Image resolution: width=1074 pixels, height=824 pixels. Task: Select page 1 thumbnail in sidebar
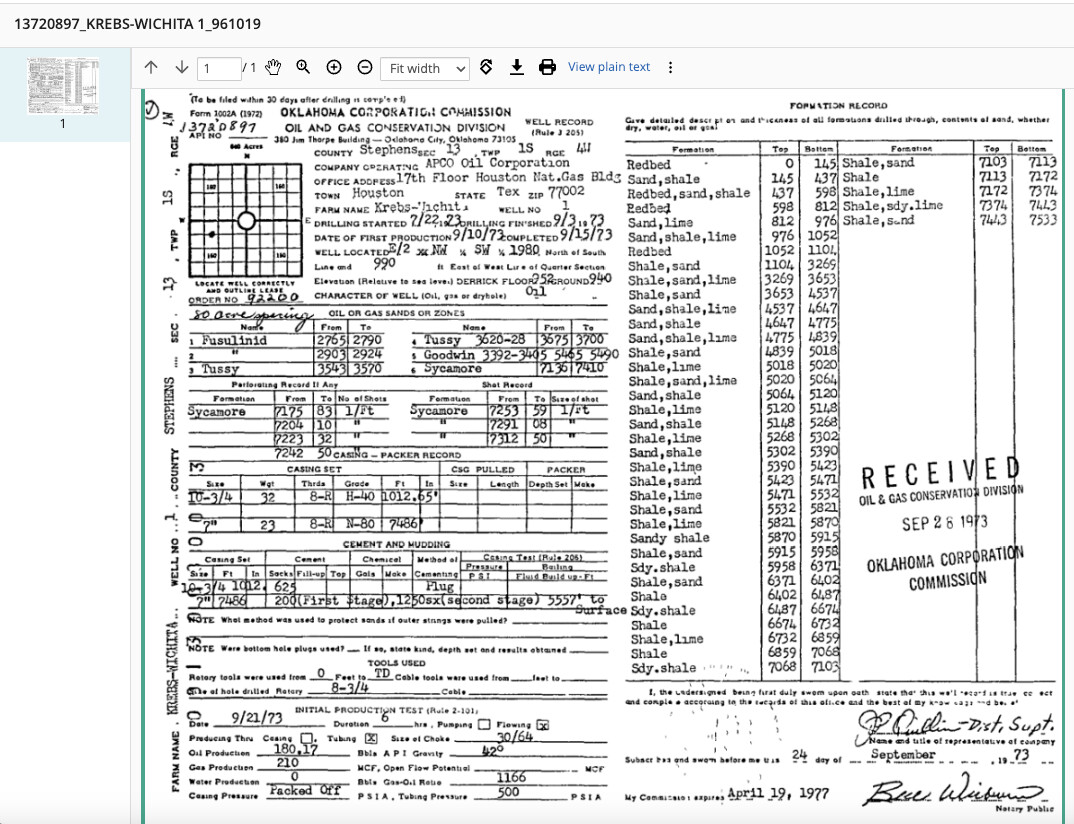click(x=63, y=86)
